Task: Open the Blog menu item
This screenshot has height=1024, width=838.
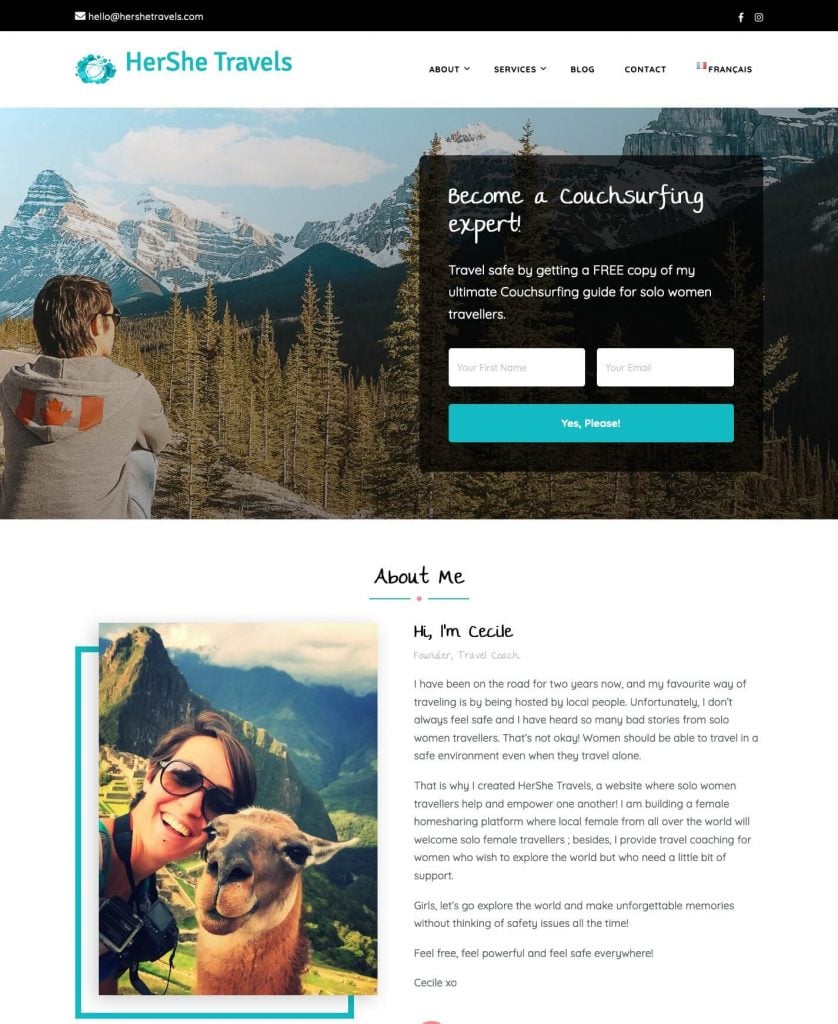Action: point(582,69)
